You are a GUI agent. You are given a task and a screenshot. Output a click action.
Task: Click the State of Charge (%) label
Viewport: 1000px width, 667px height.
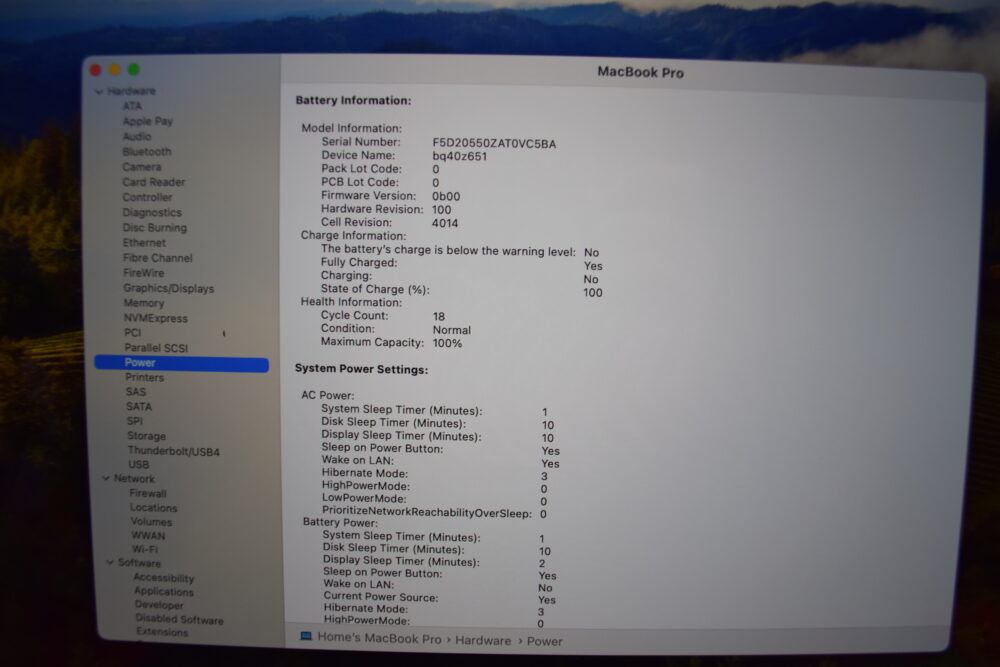click(x=375, y=290)
